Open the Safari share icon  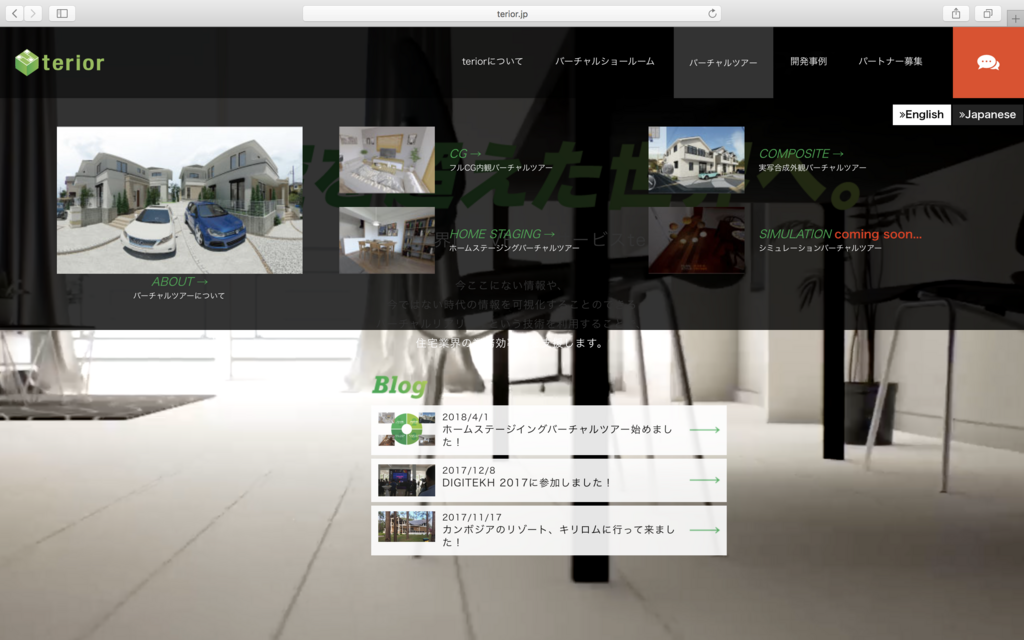955,13
